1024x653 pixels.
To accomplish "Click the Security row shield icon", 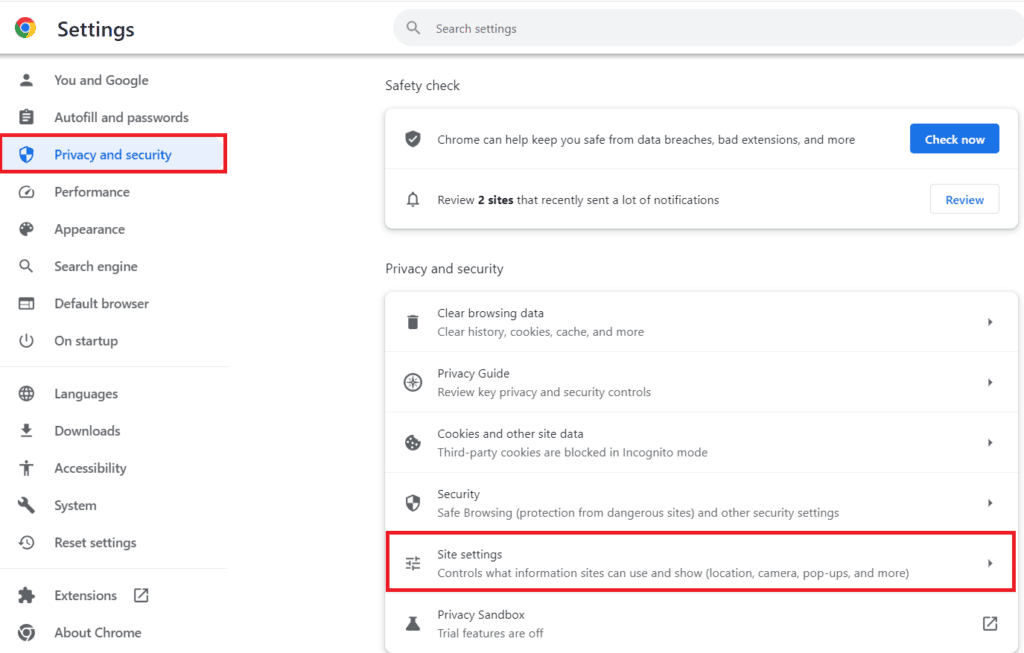I will [x=413, y=503].
